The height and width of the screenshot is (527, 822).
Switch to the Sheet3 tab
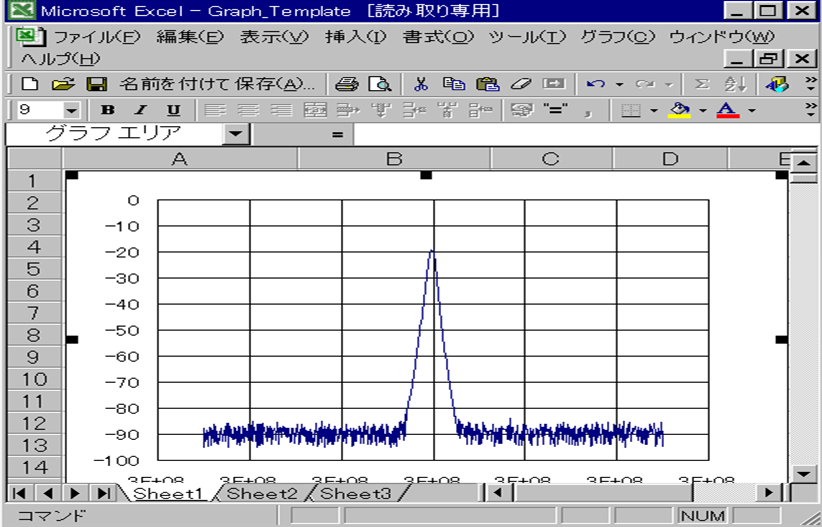coord(355,493)
